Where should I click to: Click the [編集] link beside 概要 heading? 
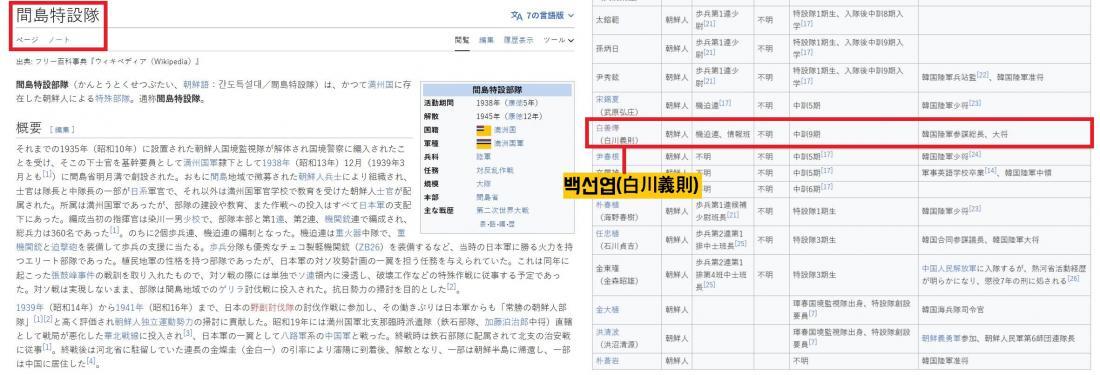point(63,130)
